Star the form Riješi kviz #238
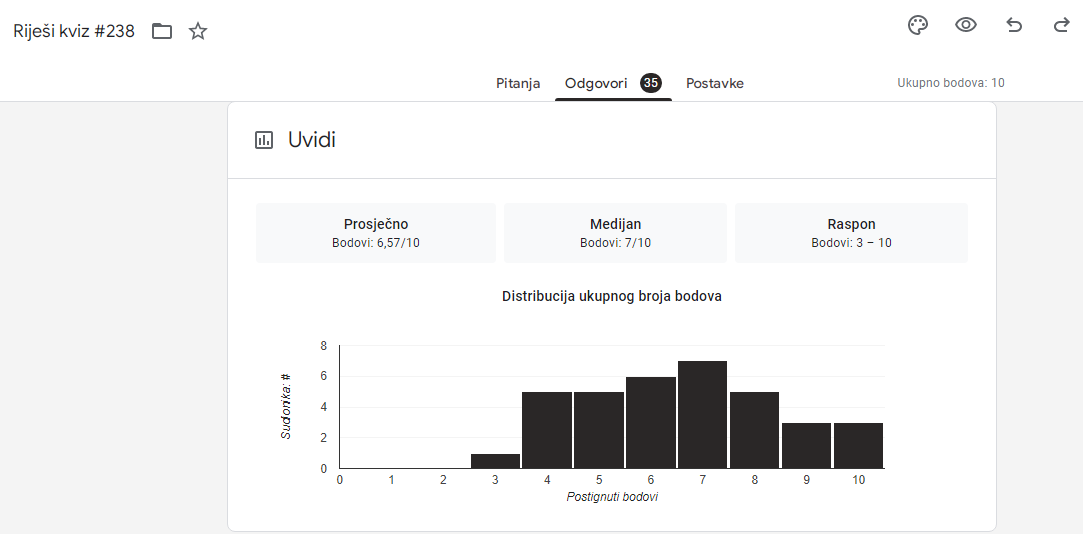1083x534 pixels. click(198, 31)
